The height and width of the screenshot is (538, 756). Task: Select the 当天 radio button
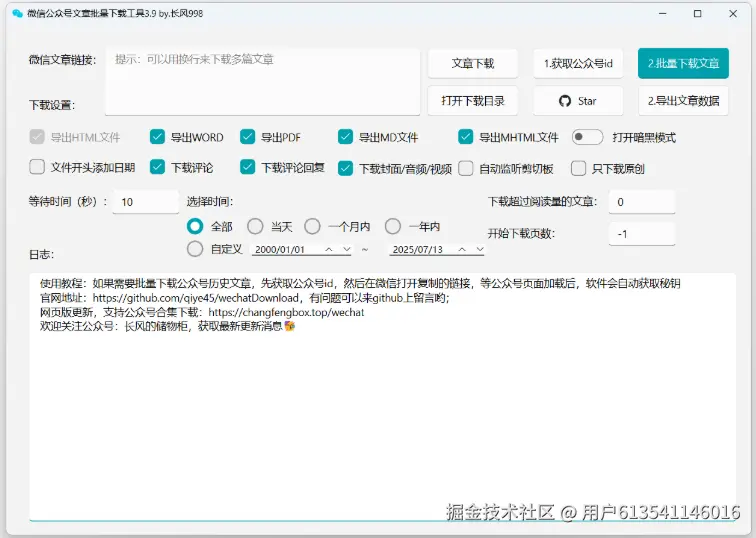point(255,226)
